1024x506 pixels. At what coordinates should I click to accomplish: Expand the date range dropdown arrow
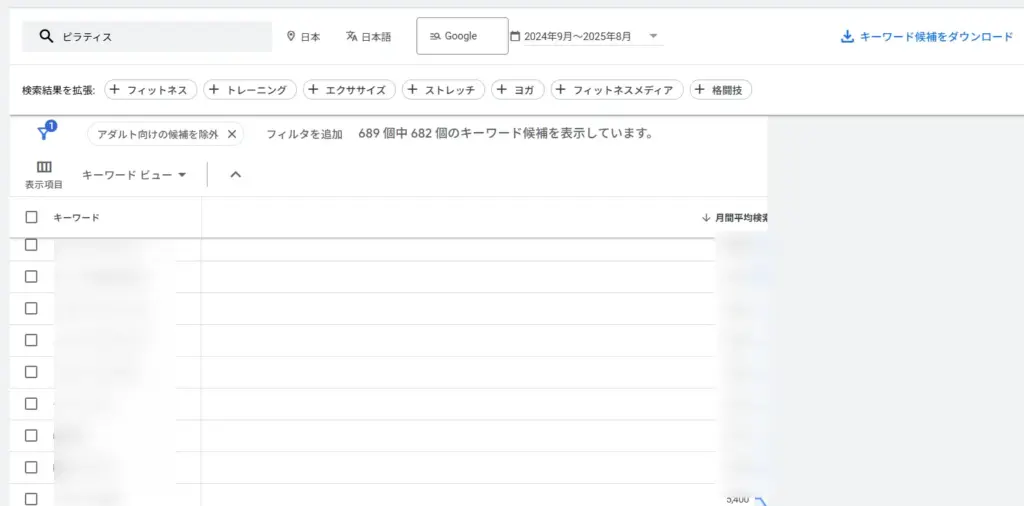(653, 37)
